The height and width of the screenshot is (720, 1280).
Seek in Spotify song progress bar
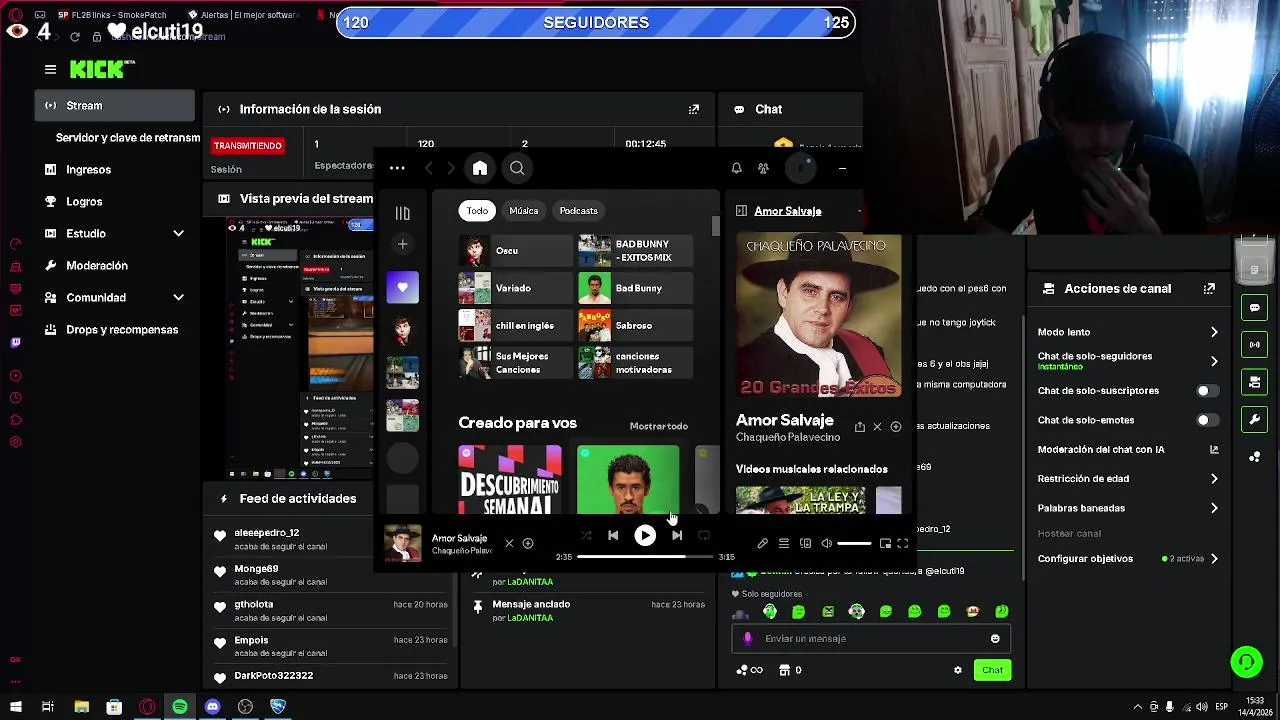tap(645, 557)
